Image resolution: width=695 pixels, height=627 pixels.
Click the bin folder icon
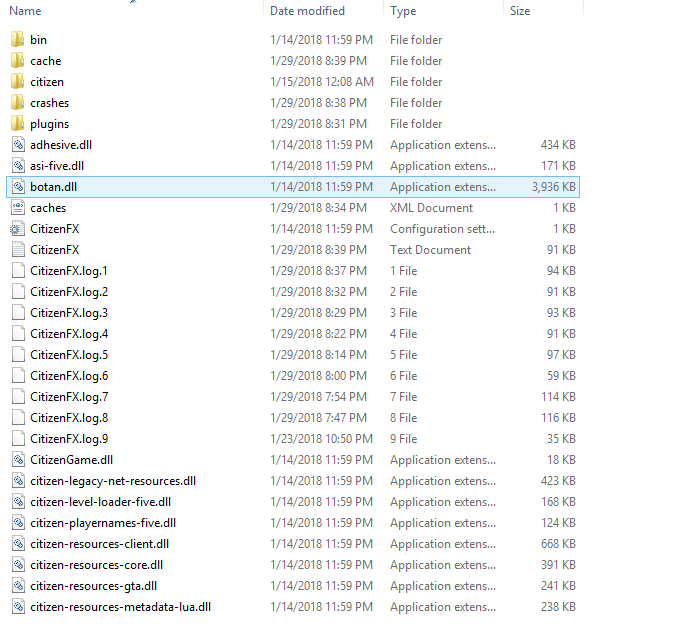click(x=18, y=39)
